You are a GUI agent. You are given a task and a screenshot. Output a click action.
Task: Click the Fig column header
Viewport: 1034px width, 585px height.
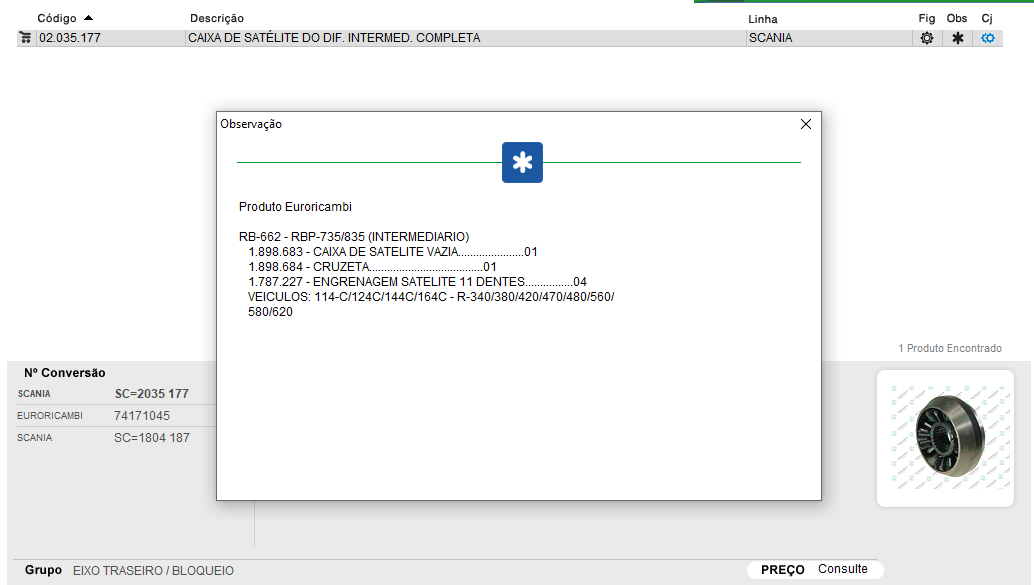[926, 19]
